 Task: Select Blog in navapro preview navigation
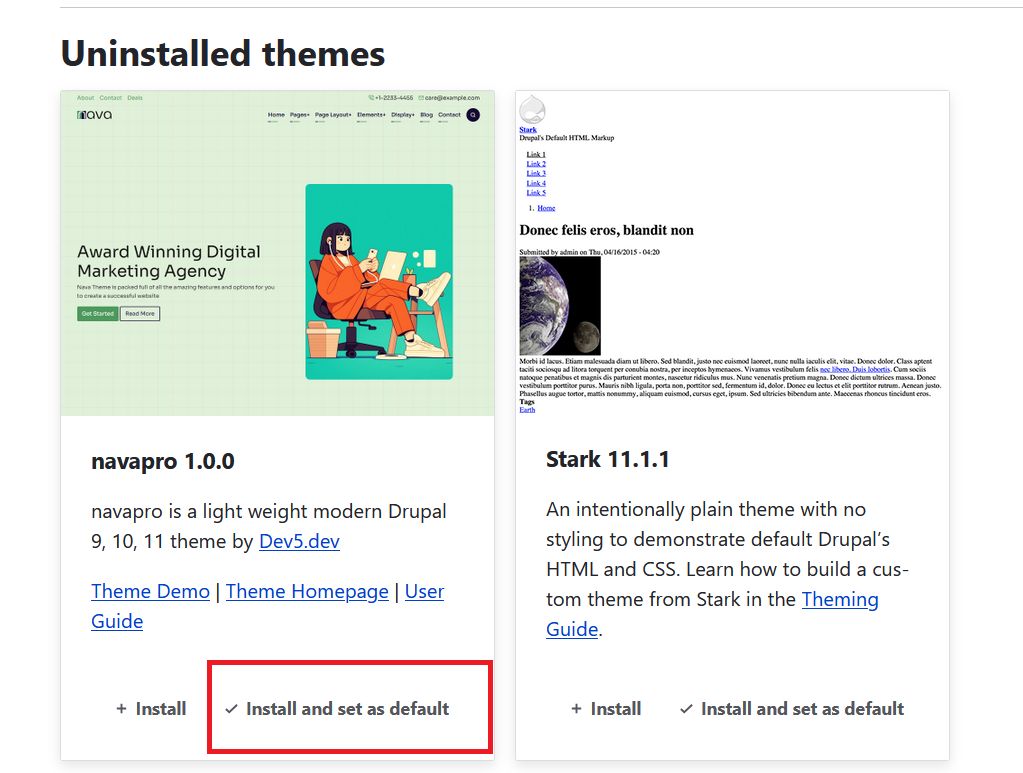click(427, 115)
